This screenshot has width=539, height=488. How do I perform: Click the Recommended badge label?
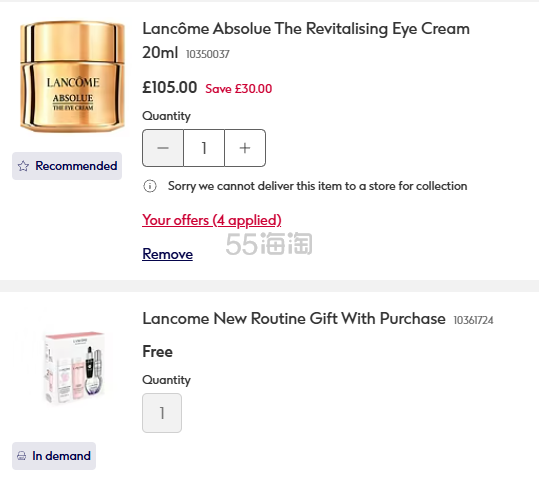coord(76,166)
